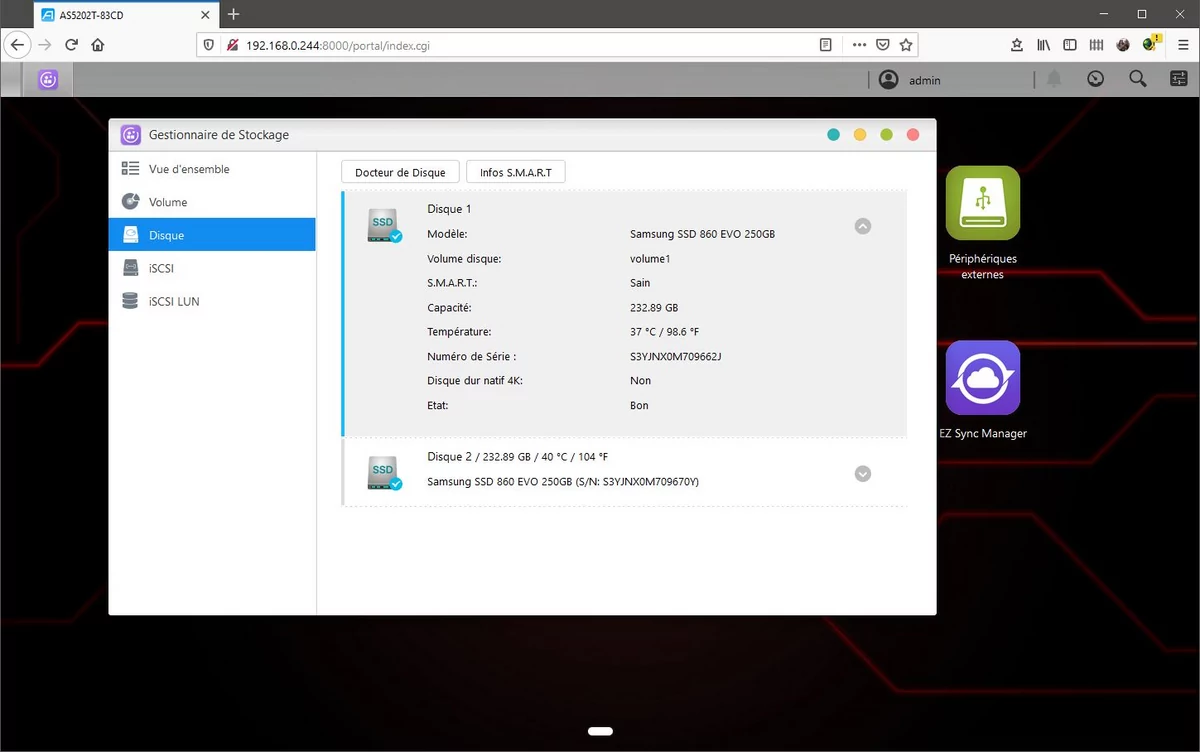Switch to the AS5202T-83CD browser tab
Screen dimensions: 1200x752
point(125,14)
